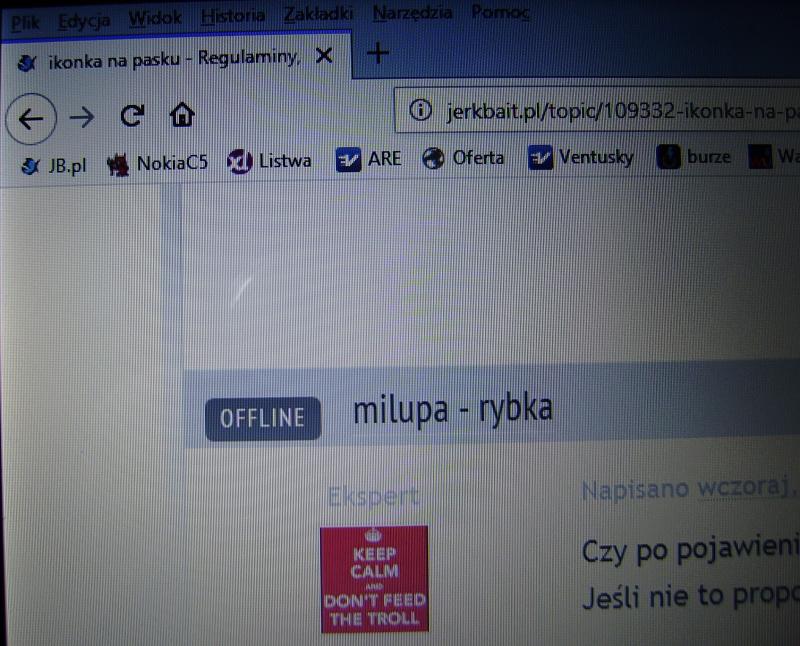Open the Zakładki menu
Image resolution: width=800 pixels, height=646 pixels.
point(317,14)
